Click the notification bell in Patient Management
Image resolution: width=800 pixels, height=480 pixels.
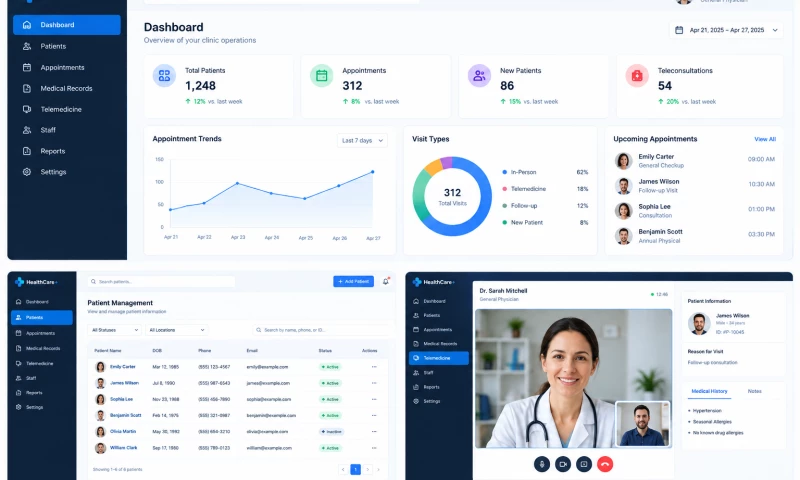point(386,282)
